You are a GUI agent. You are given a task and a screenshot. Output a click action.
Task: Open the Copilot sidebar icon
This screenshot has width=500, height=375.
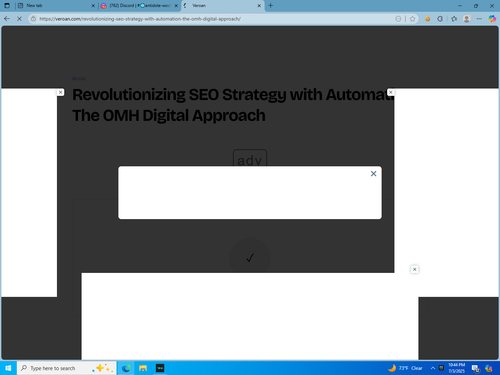point(492,19)
